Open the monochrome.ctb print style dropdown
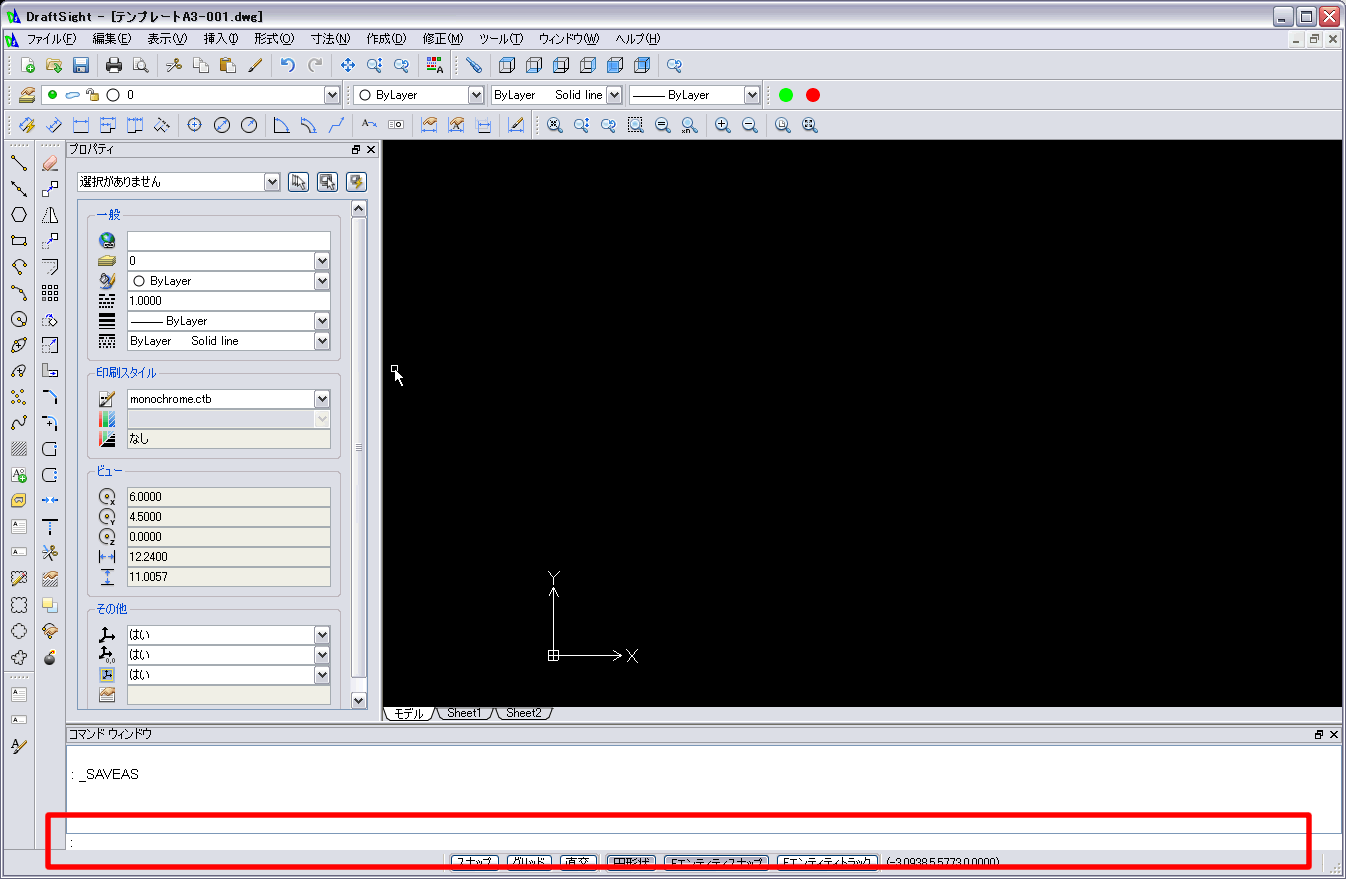Viewport: 1346px width, 879px height. [x=322, y=398]
